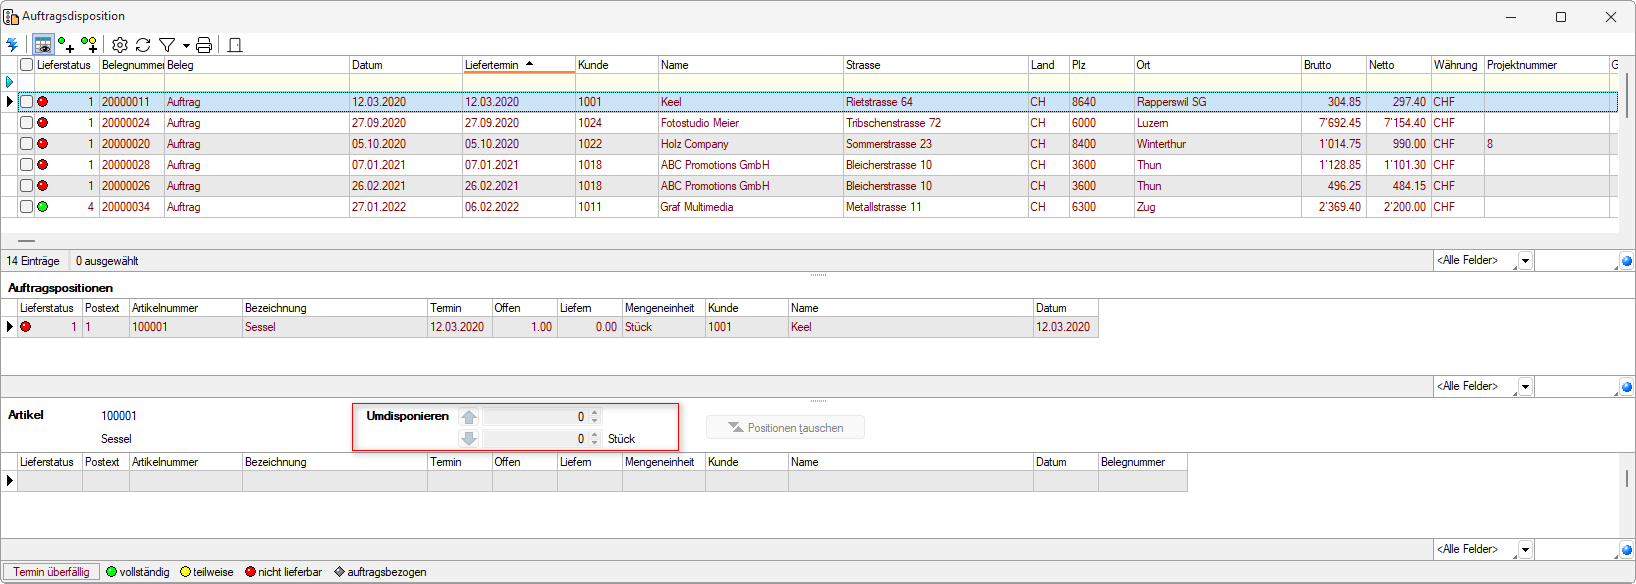Screen dimensions: 1636x584
Task: Print using the printer icon
Action: tap(204, 45)
